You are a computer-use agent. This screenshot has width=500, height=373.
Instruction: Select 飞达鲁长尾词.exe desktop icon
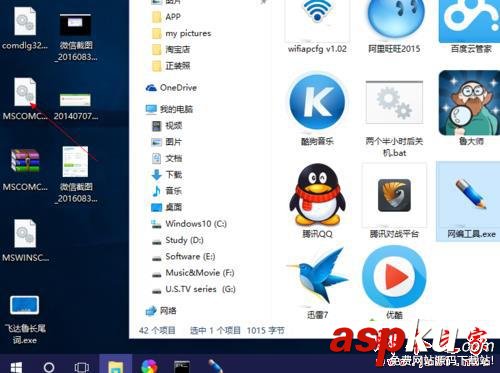point(25,320)
